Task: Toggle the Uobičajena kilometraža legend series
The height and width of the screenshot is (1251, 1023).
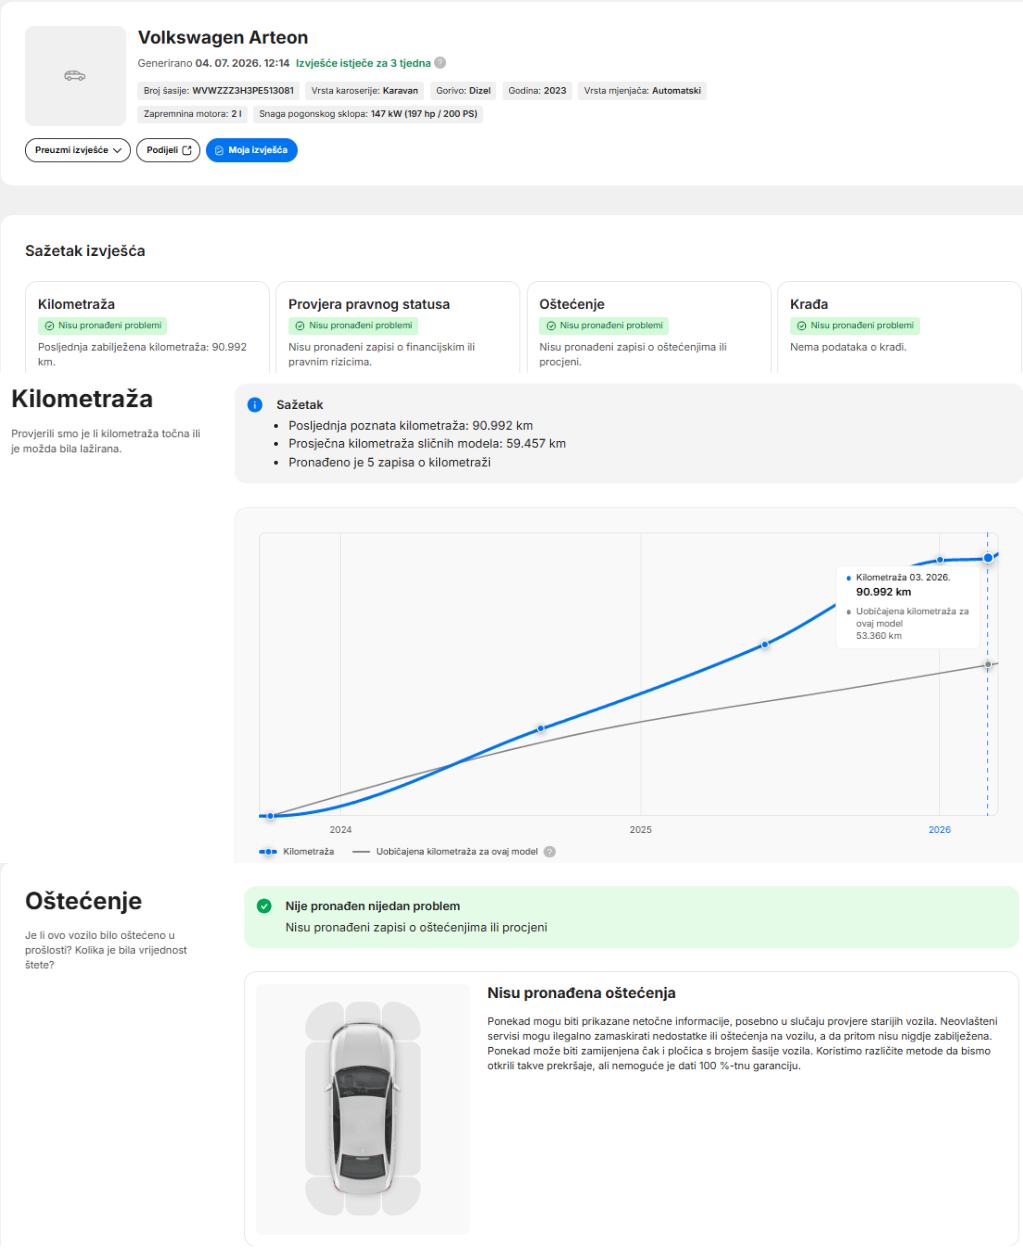Action: click(x=445, y=852)
